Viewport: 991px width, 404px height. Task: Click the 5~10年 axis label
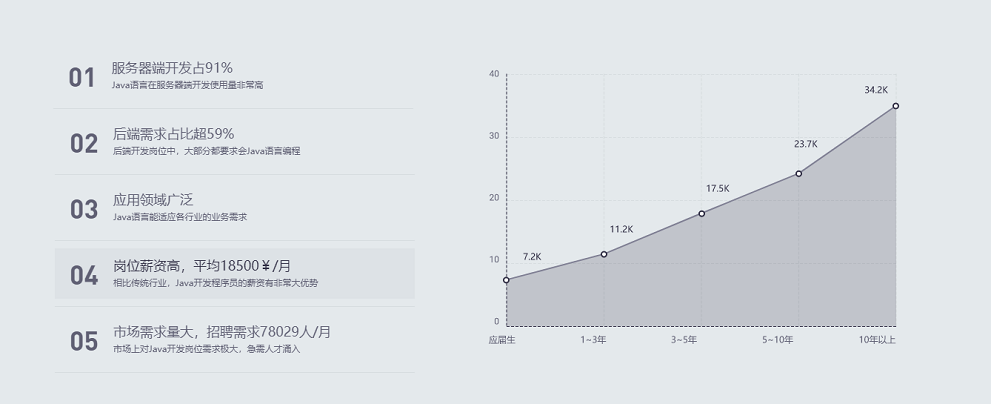tap(777, 340)
